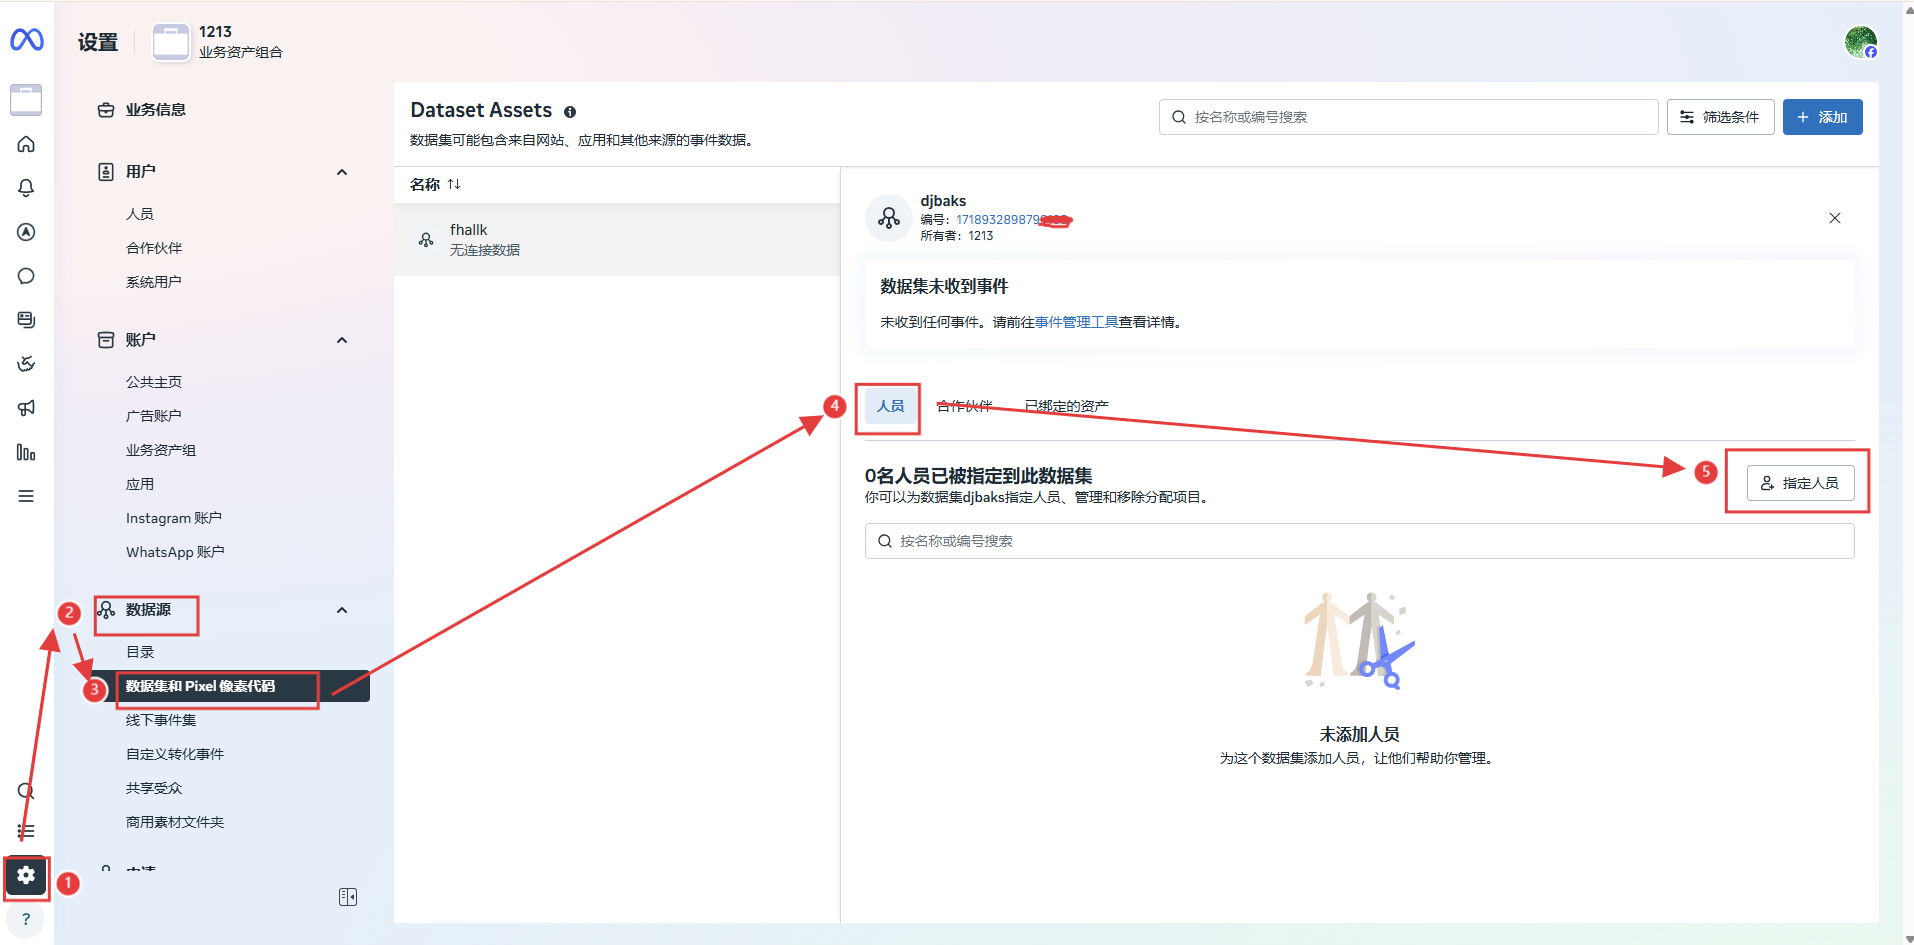Click the 用户 section header
Viewport: 1914px width, 945px height.
(x=141, y=172)
